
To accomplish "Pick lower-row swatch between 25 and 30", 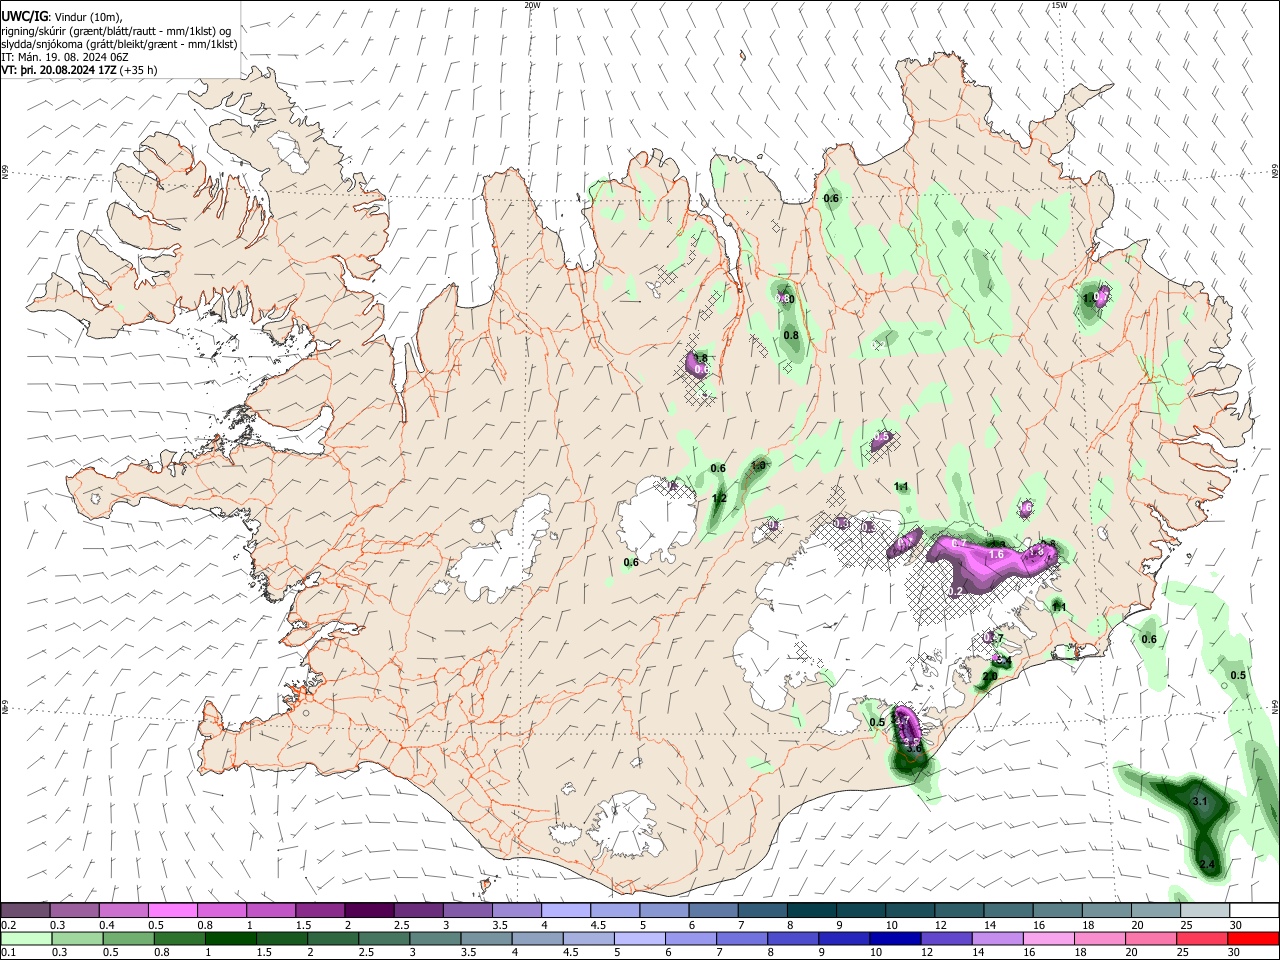I will (x=1203, y=938).
